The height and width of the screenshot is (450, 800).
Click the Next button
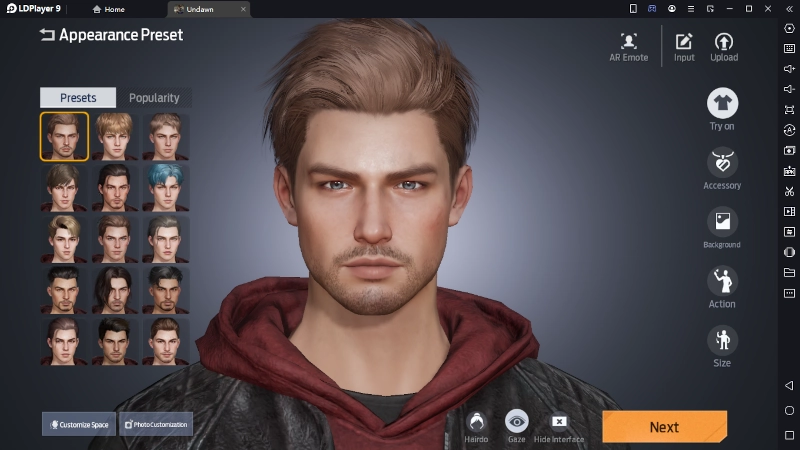(x=664, y=427)
